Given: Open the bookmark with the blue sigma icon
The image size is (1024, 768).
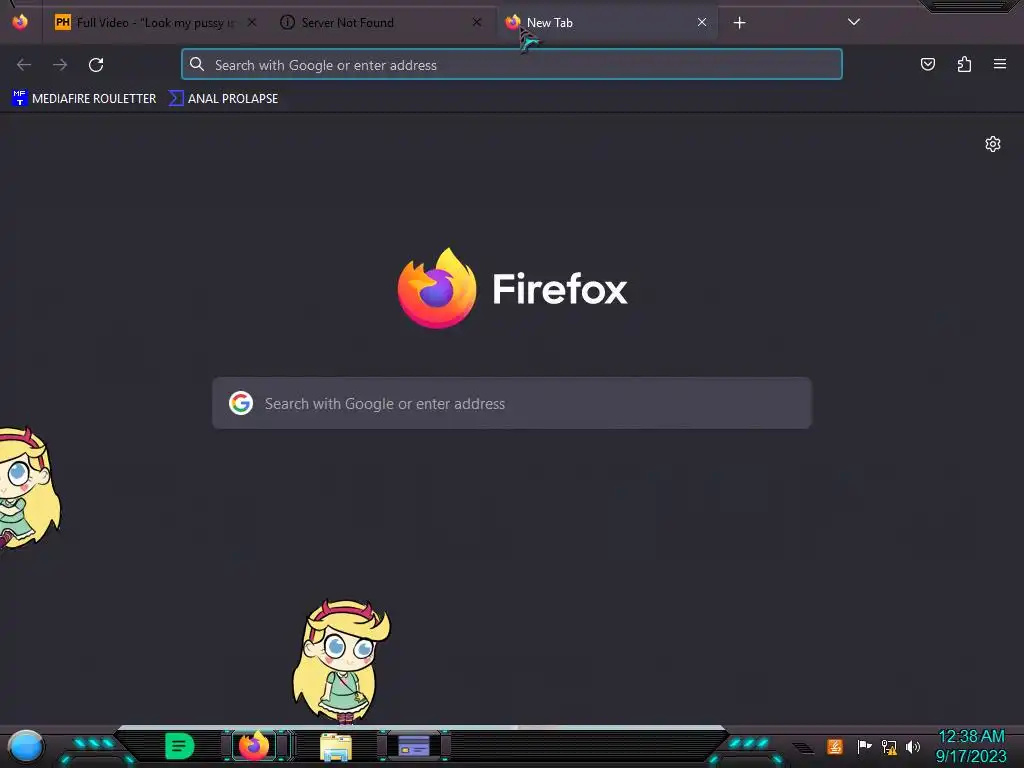Looking at the screenshot, I should 223,99.
